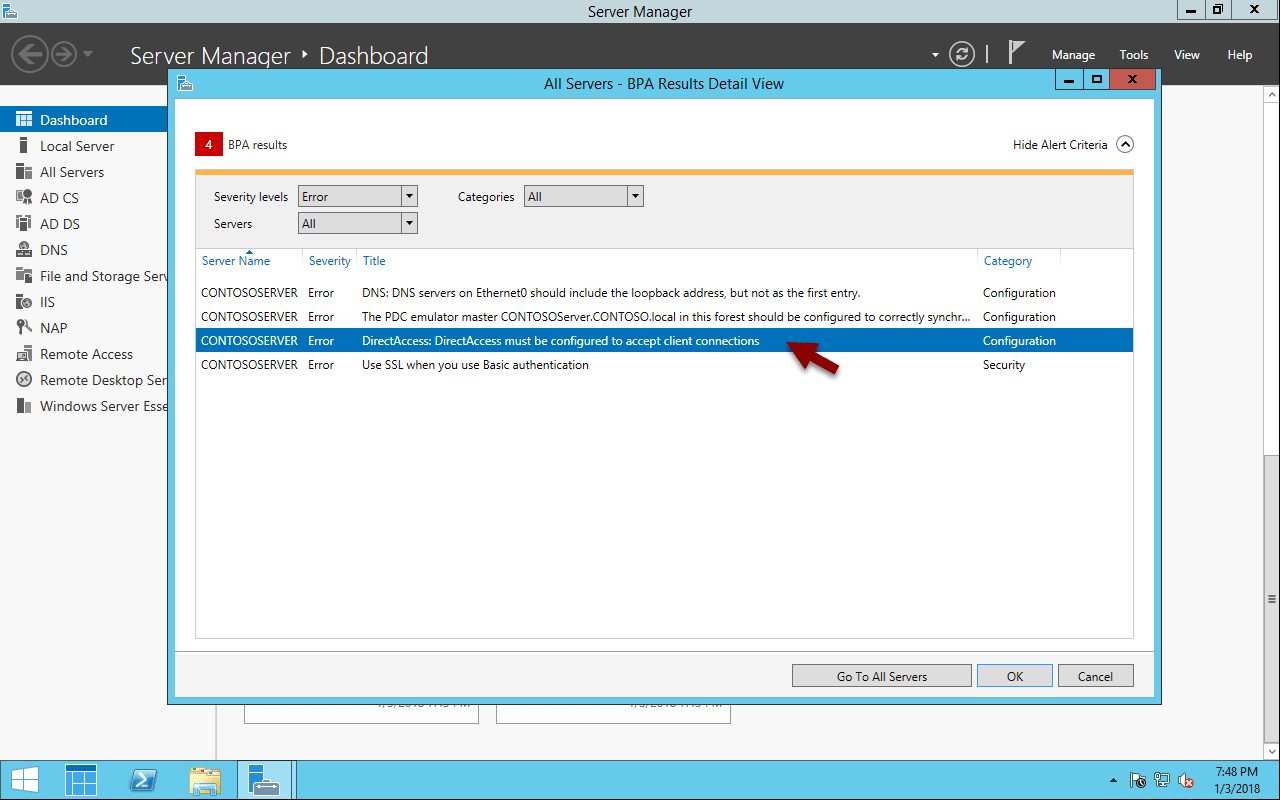
Task: Select the DNS loopback address error row
Action: (664, 293)
